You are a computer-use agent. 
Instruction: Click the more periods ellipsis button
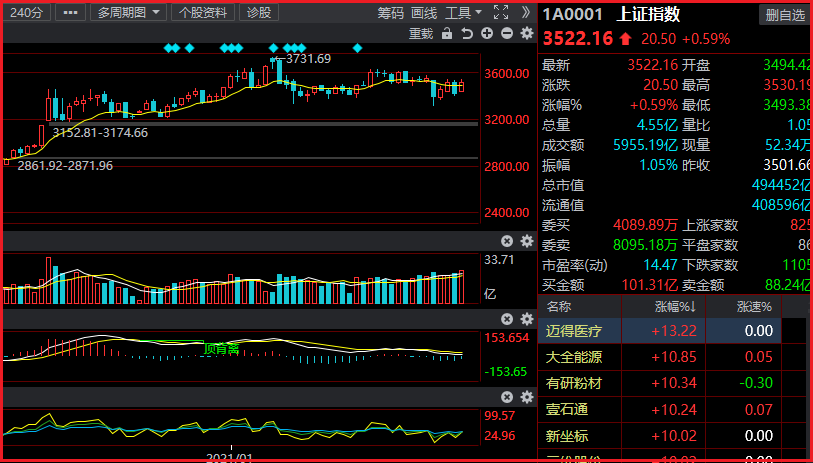pyautogui.click(x=69, y=12)
